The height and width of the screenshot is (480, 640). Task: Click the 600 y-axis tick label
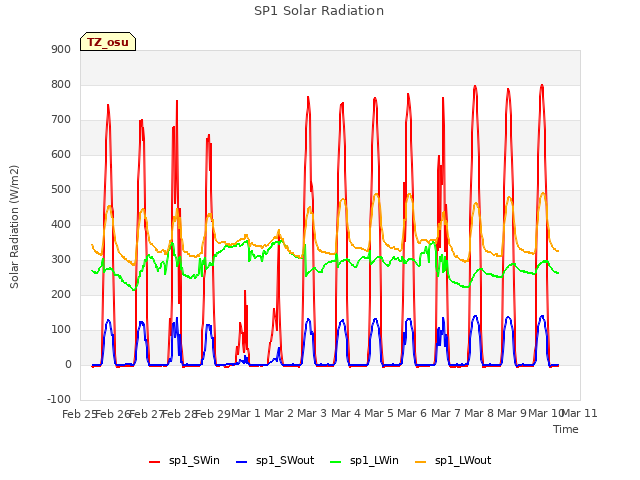[61, 155]
